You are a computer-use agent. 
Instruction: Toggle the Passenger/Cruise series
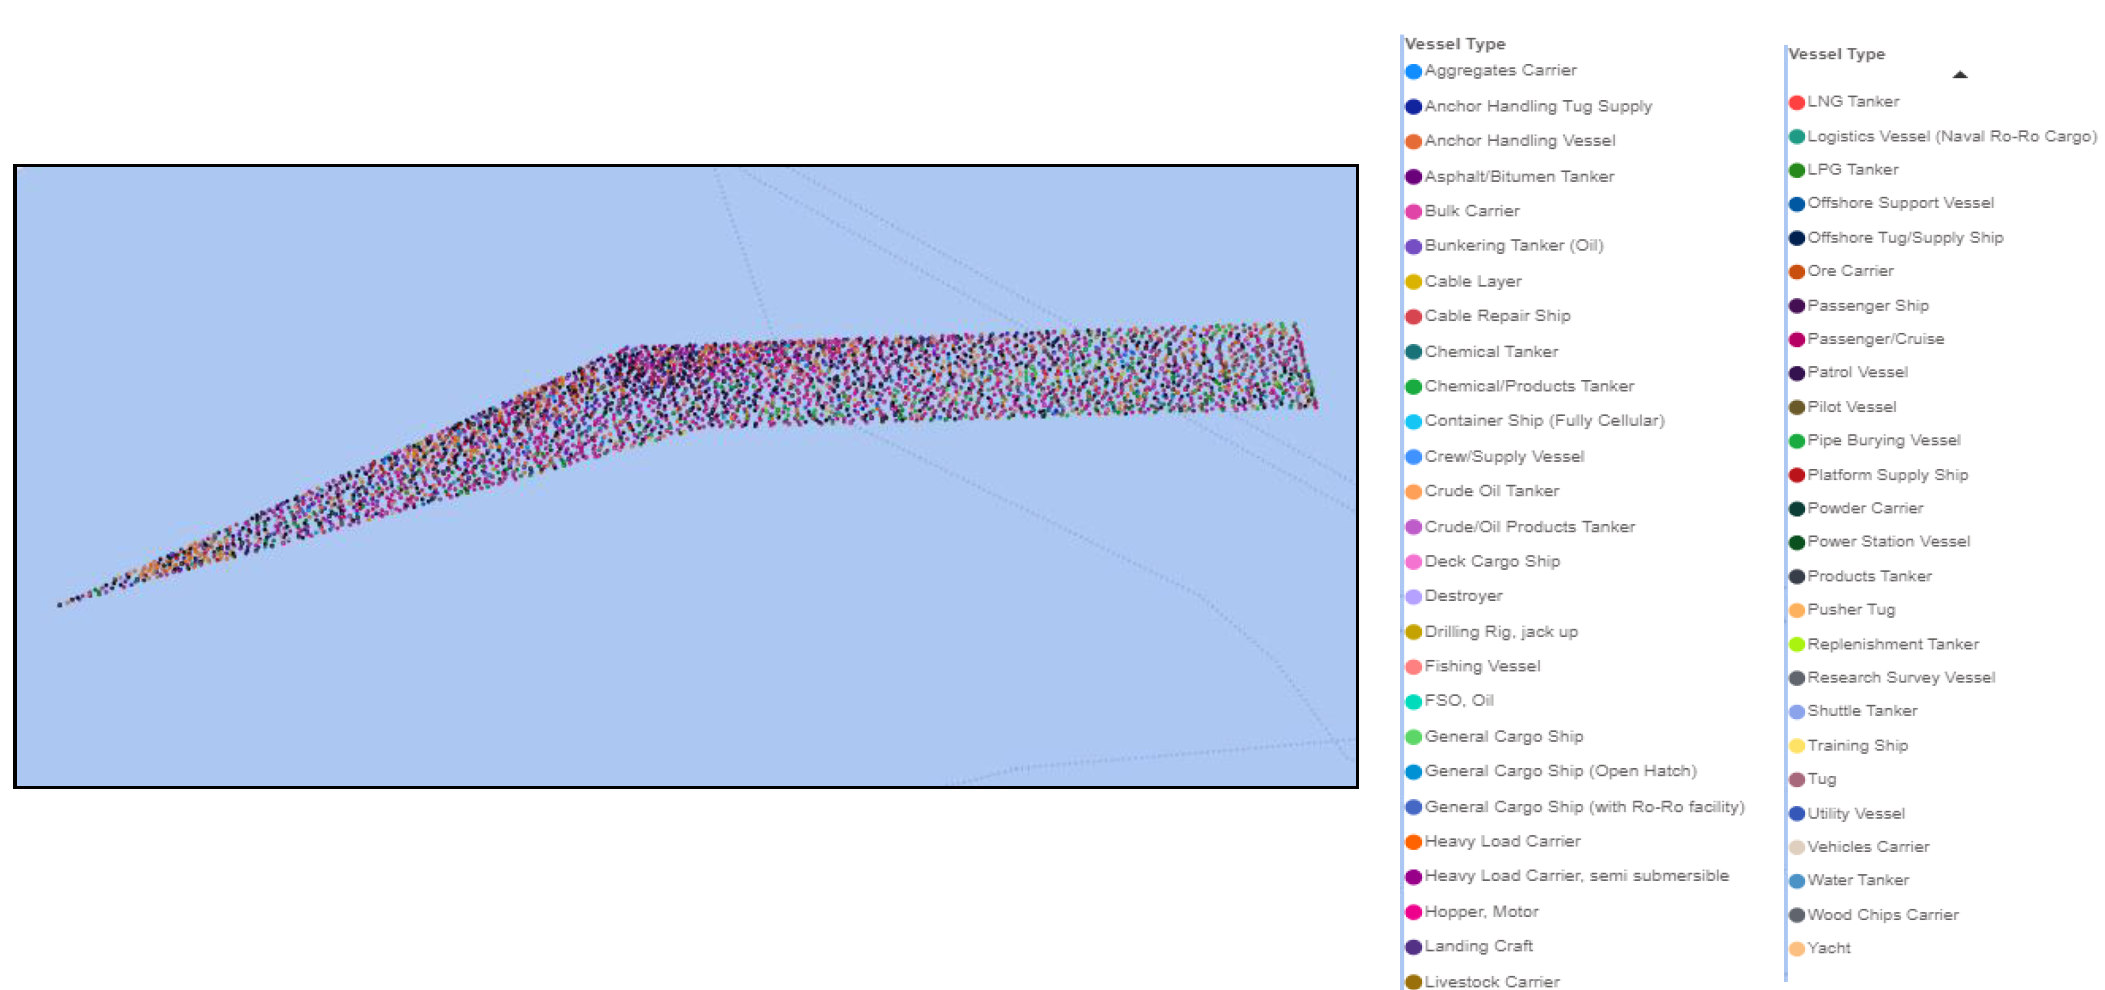tap(1875, 338)
